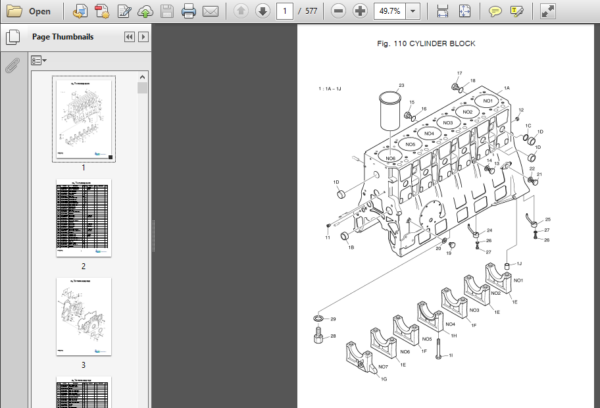Click part number 23 label
600x408 pixels.
(401, 85)
